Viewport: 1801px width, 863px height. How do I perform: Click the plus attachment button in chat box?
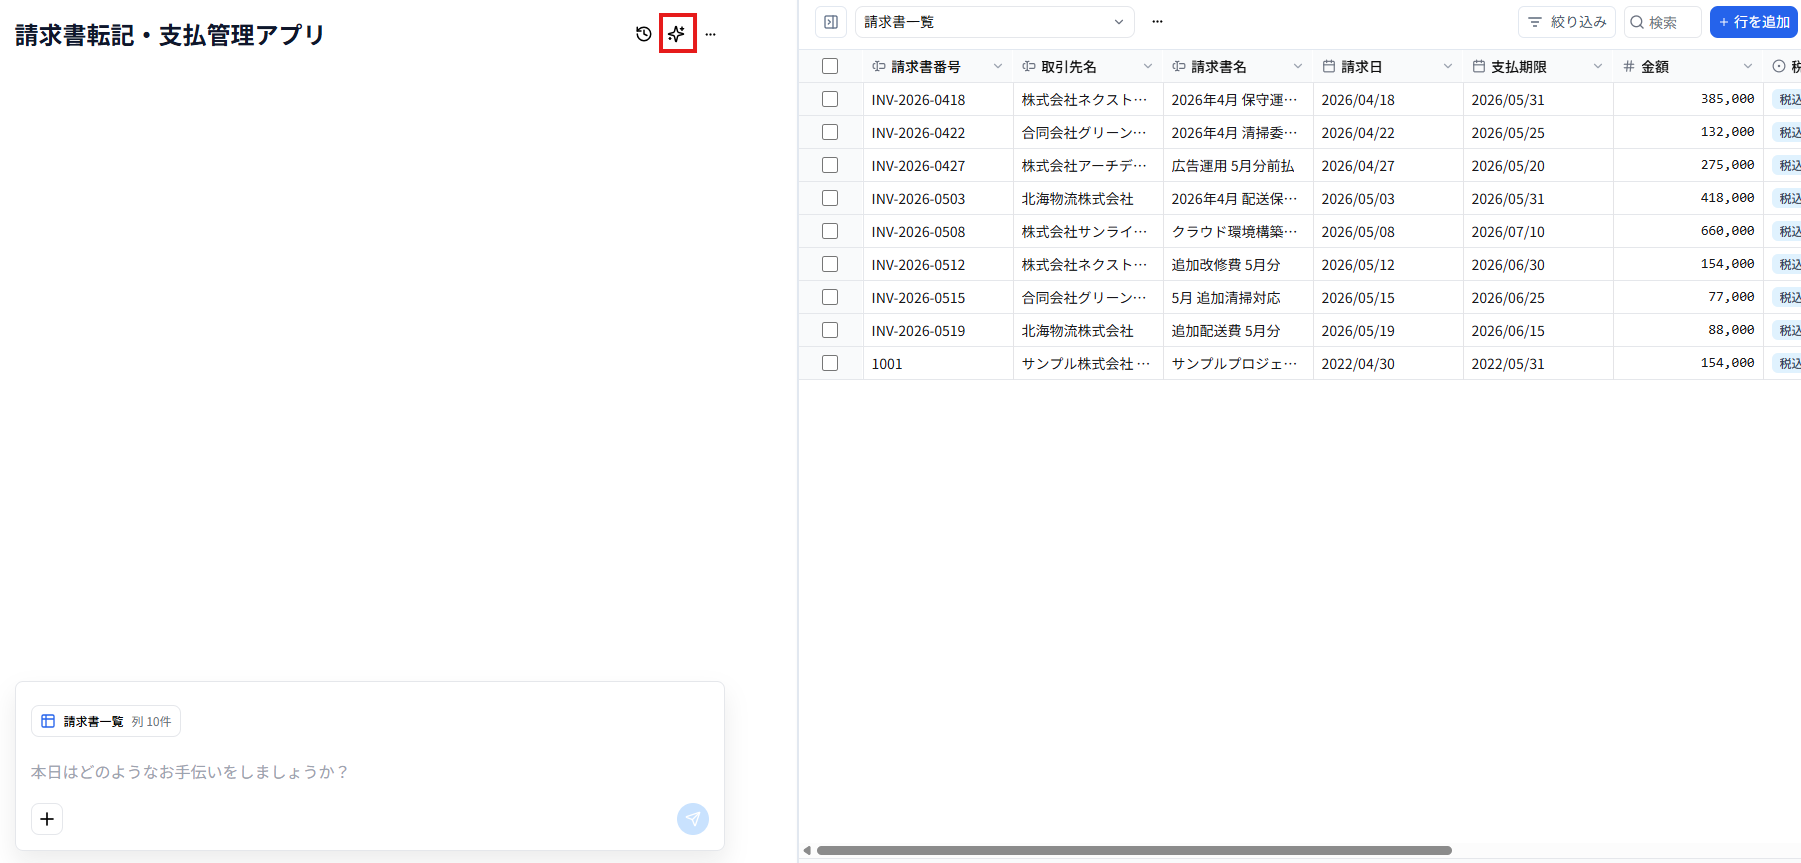[x=47, y=819]
